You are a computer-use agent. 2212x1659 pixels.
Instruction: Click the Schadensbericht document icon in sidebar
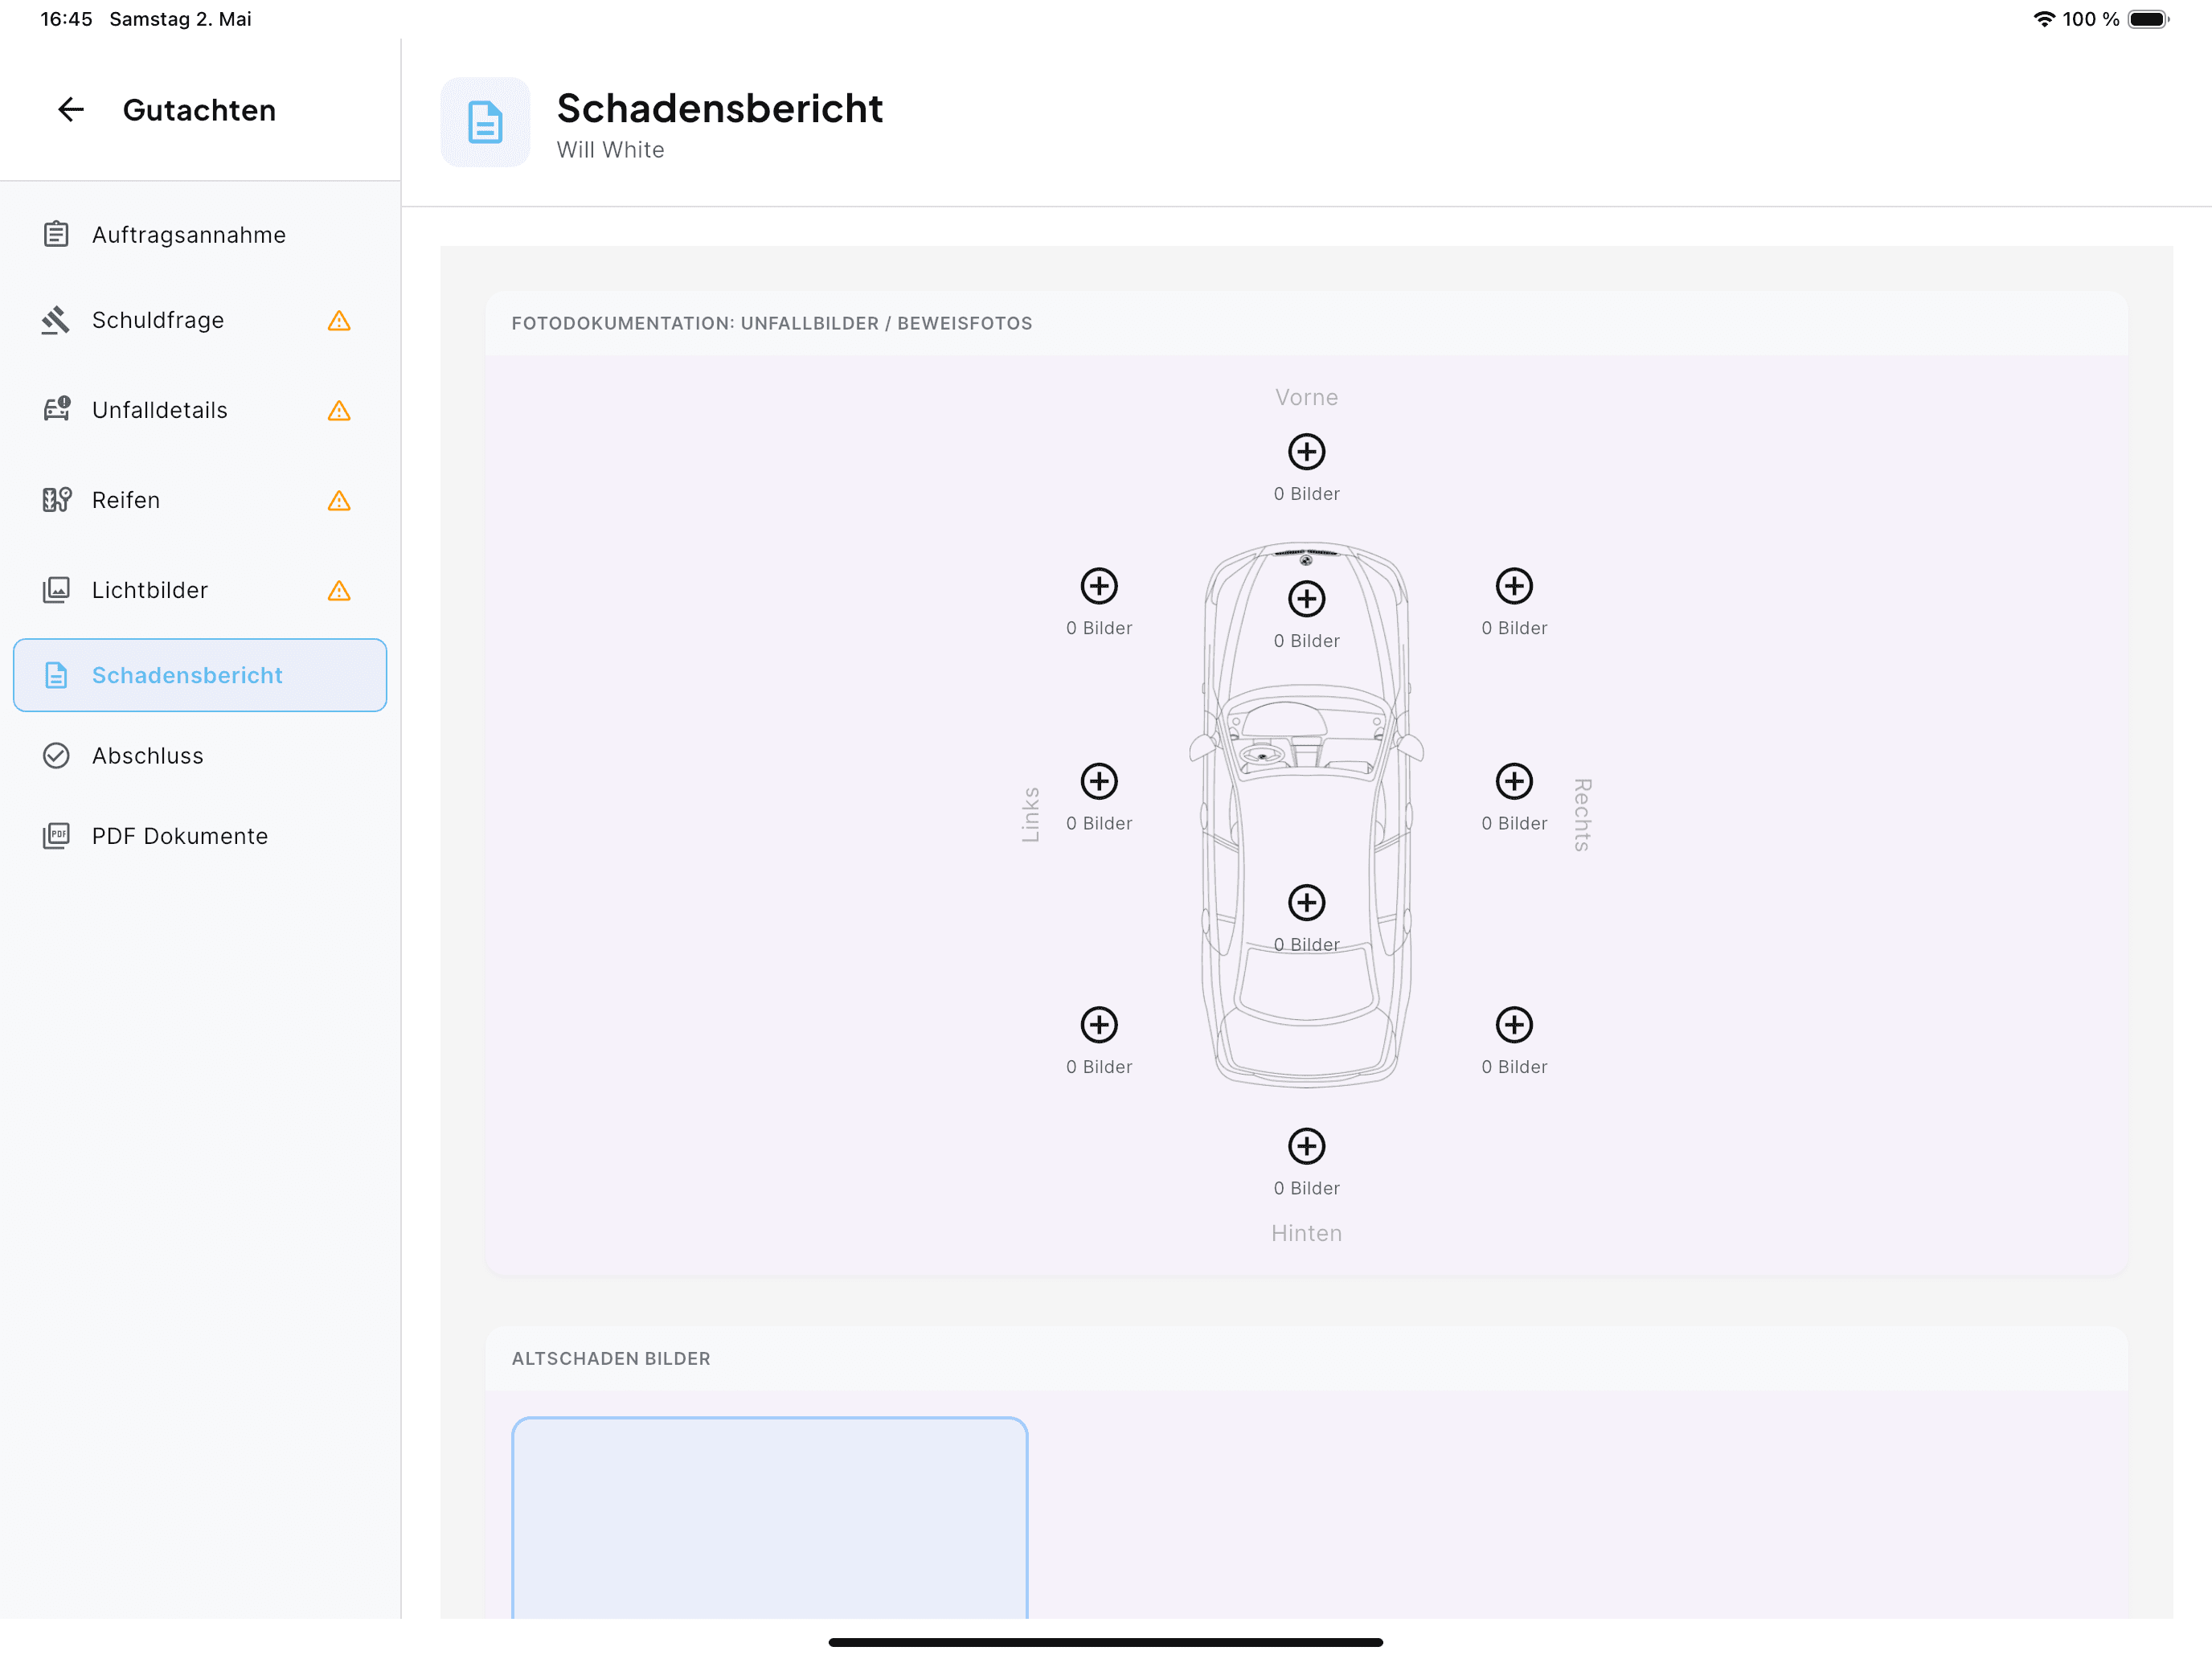coord(56,675)
